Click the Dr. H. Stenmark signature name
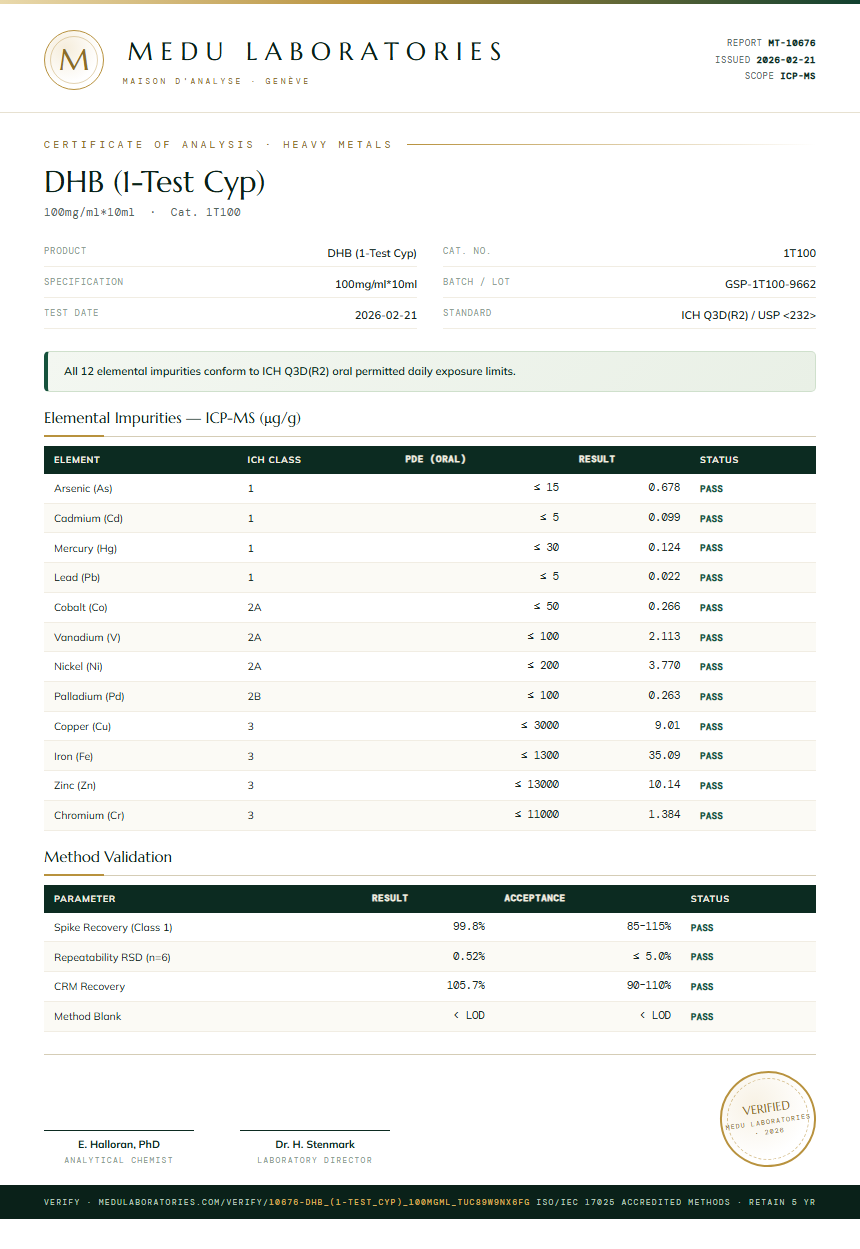 coord(315,1144)
